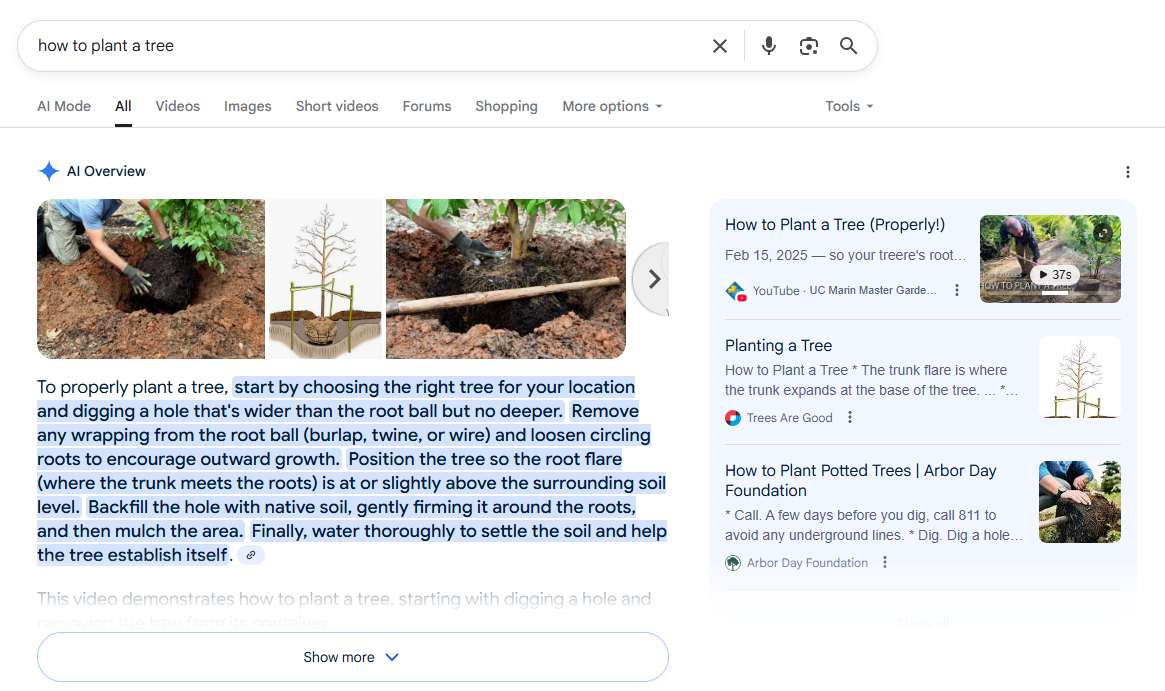Select the All results tab
Screen dimensions: 1165x691
click(x=123, y=106)
